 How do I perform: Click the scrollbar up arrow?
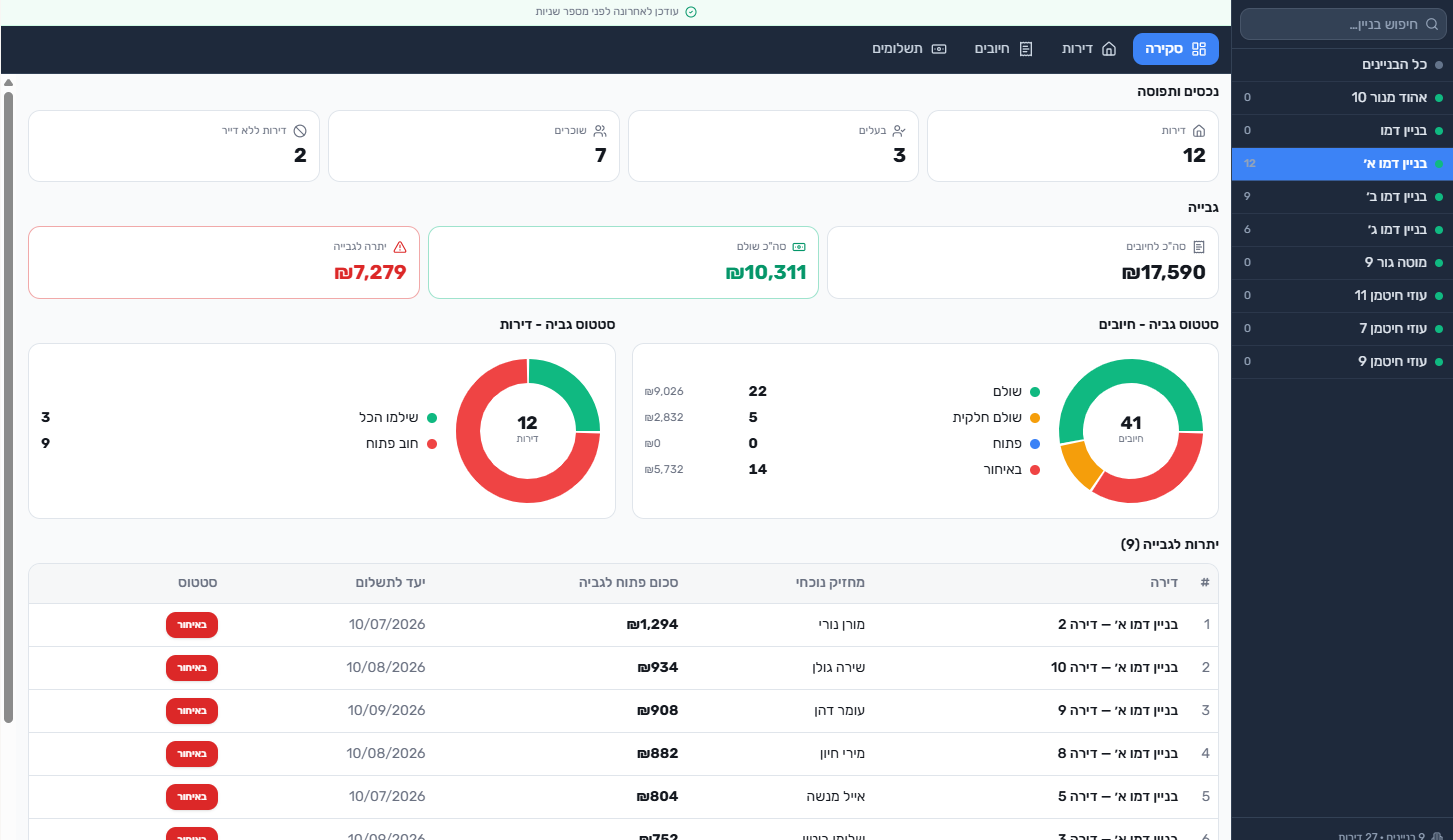[9, 82]
